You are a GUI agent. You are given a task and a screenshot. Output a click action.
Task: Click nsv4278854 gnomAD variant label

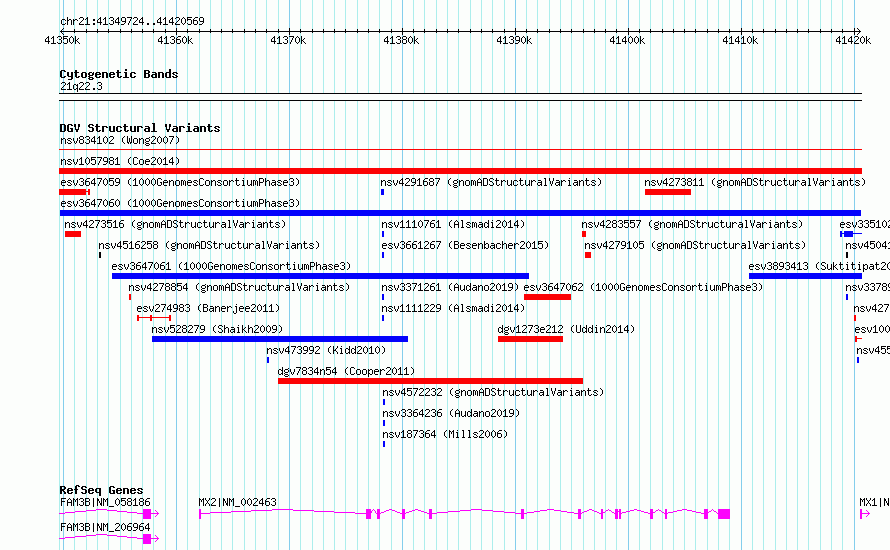239,287
